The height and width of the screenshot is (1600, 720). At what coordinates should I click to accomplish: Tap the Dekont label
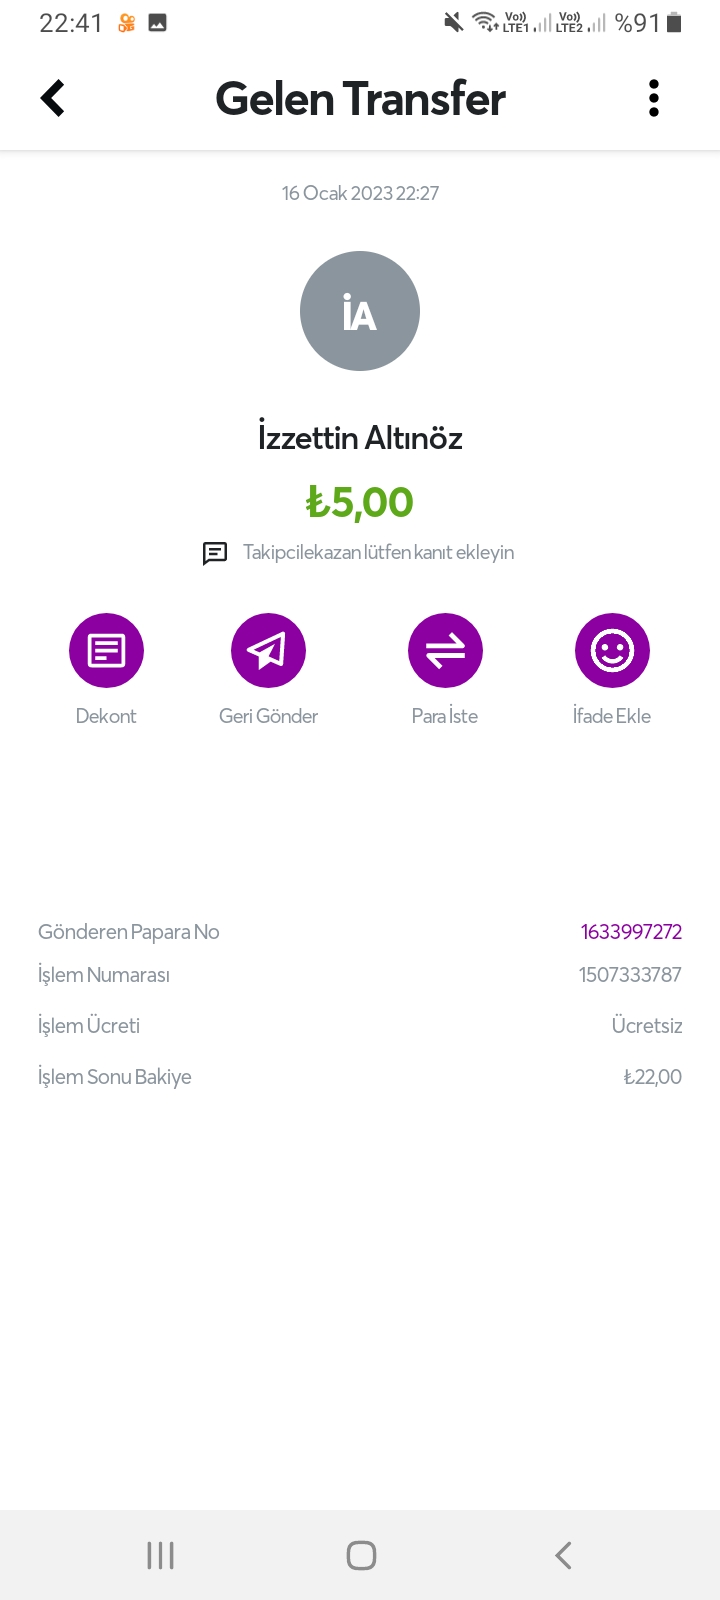[106, 716]
